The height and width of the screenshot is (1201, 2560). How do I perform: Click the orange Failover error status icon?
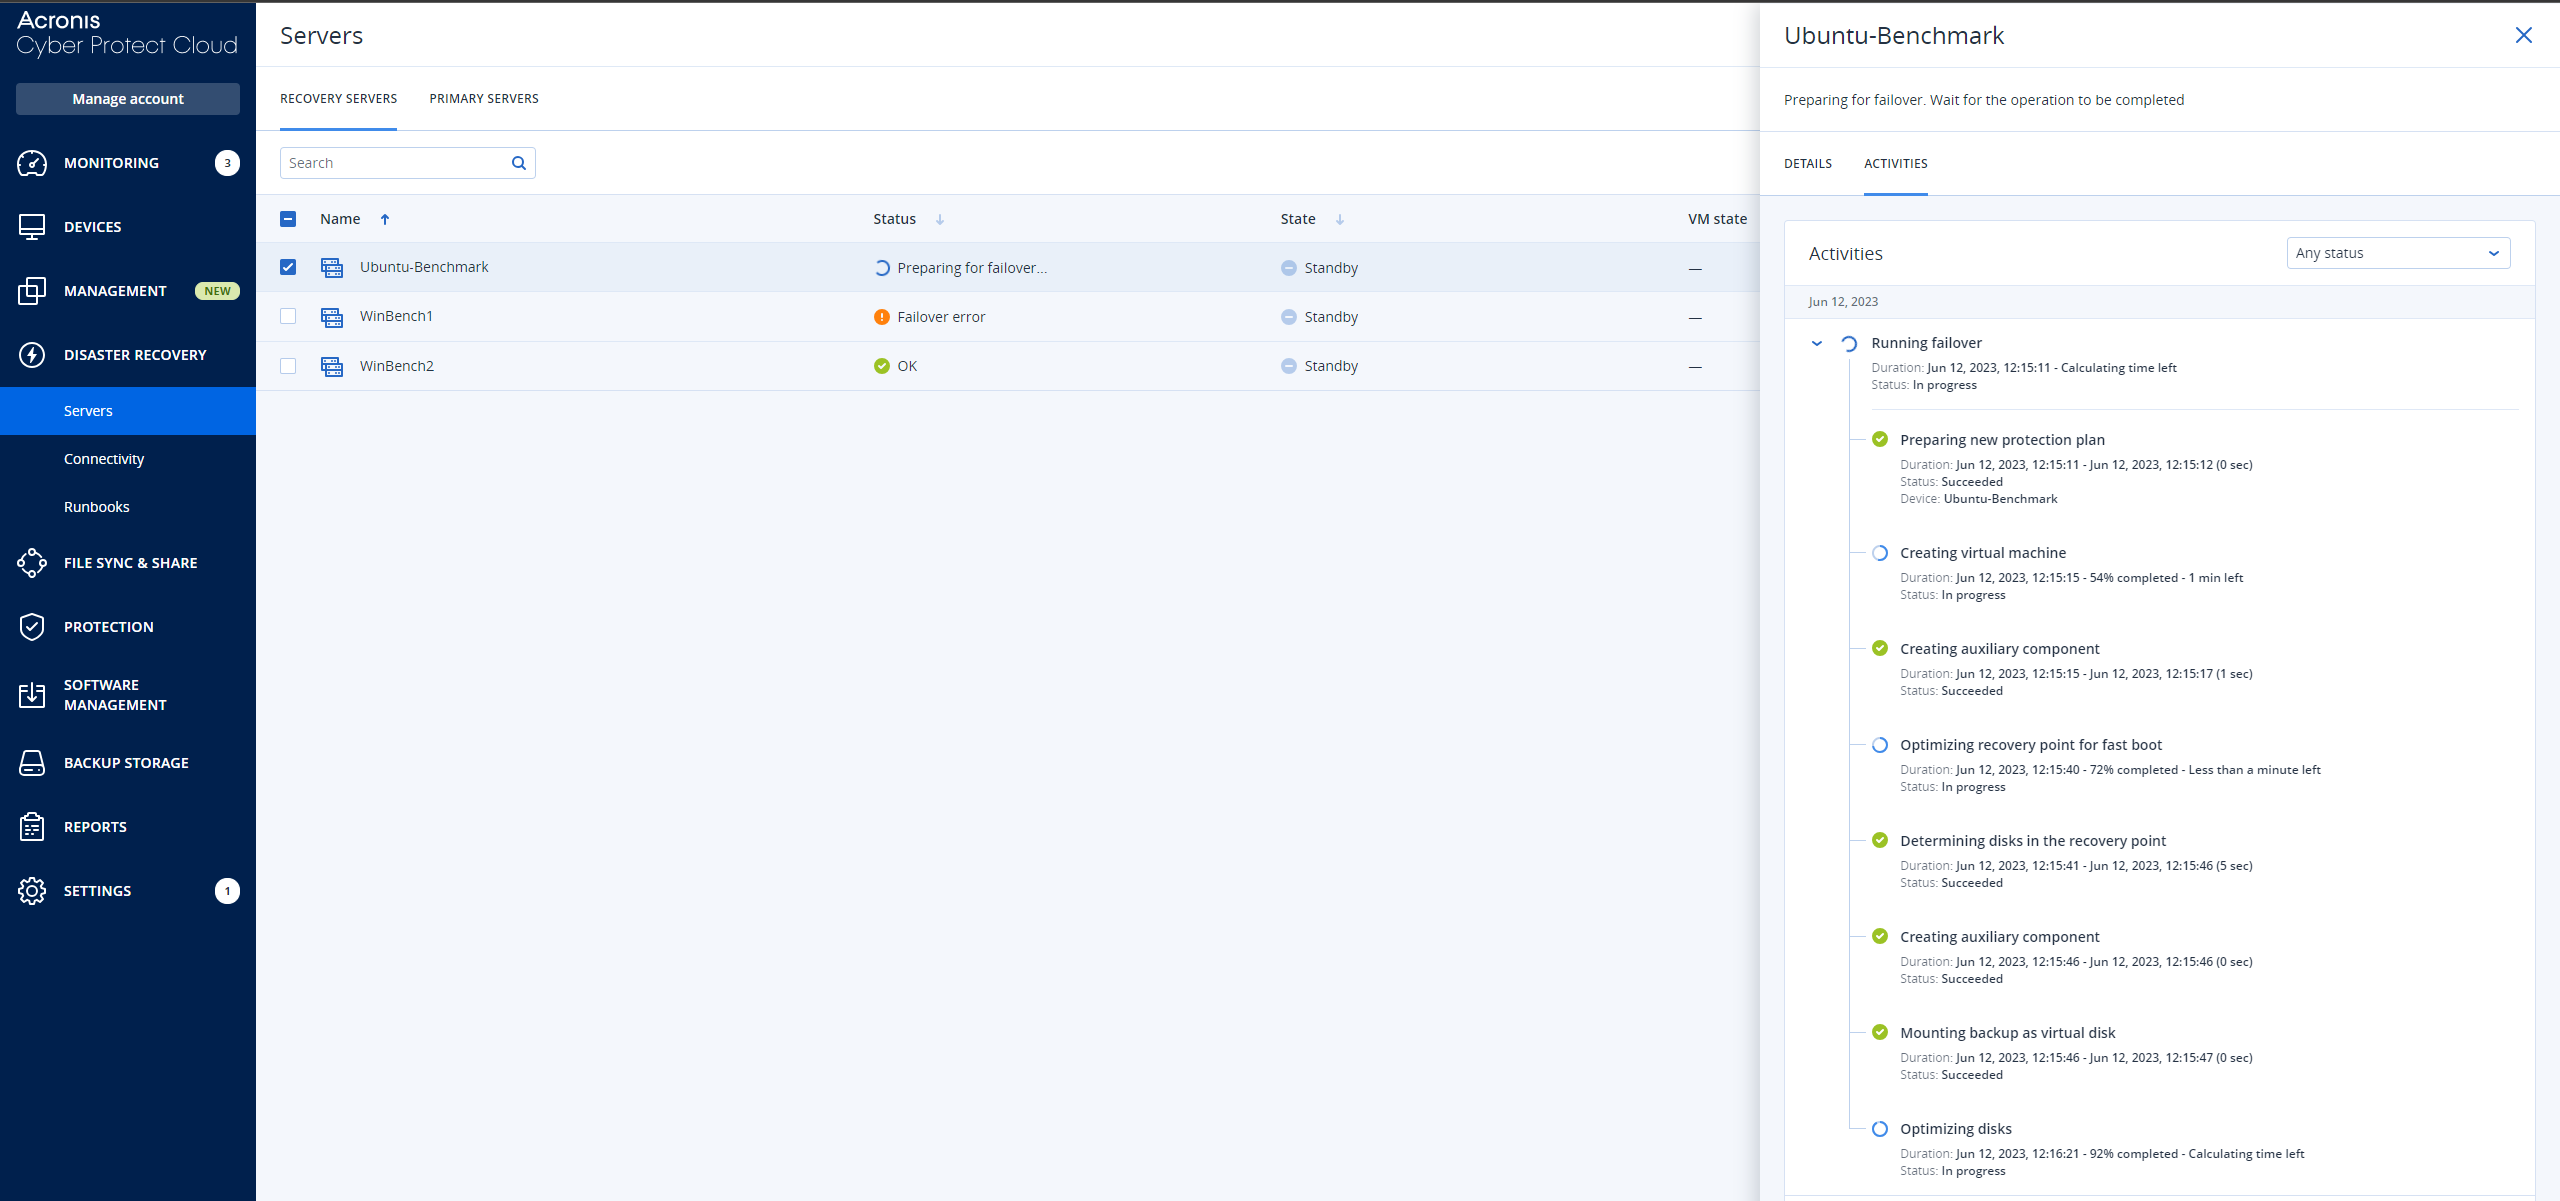pos(882,317)
